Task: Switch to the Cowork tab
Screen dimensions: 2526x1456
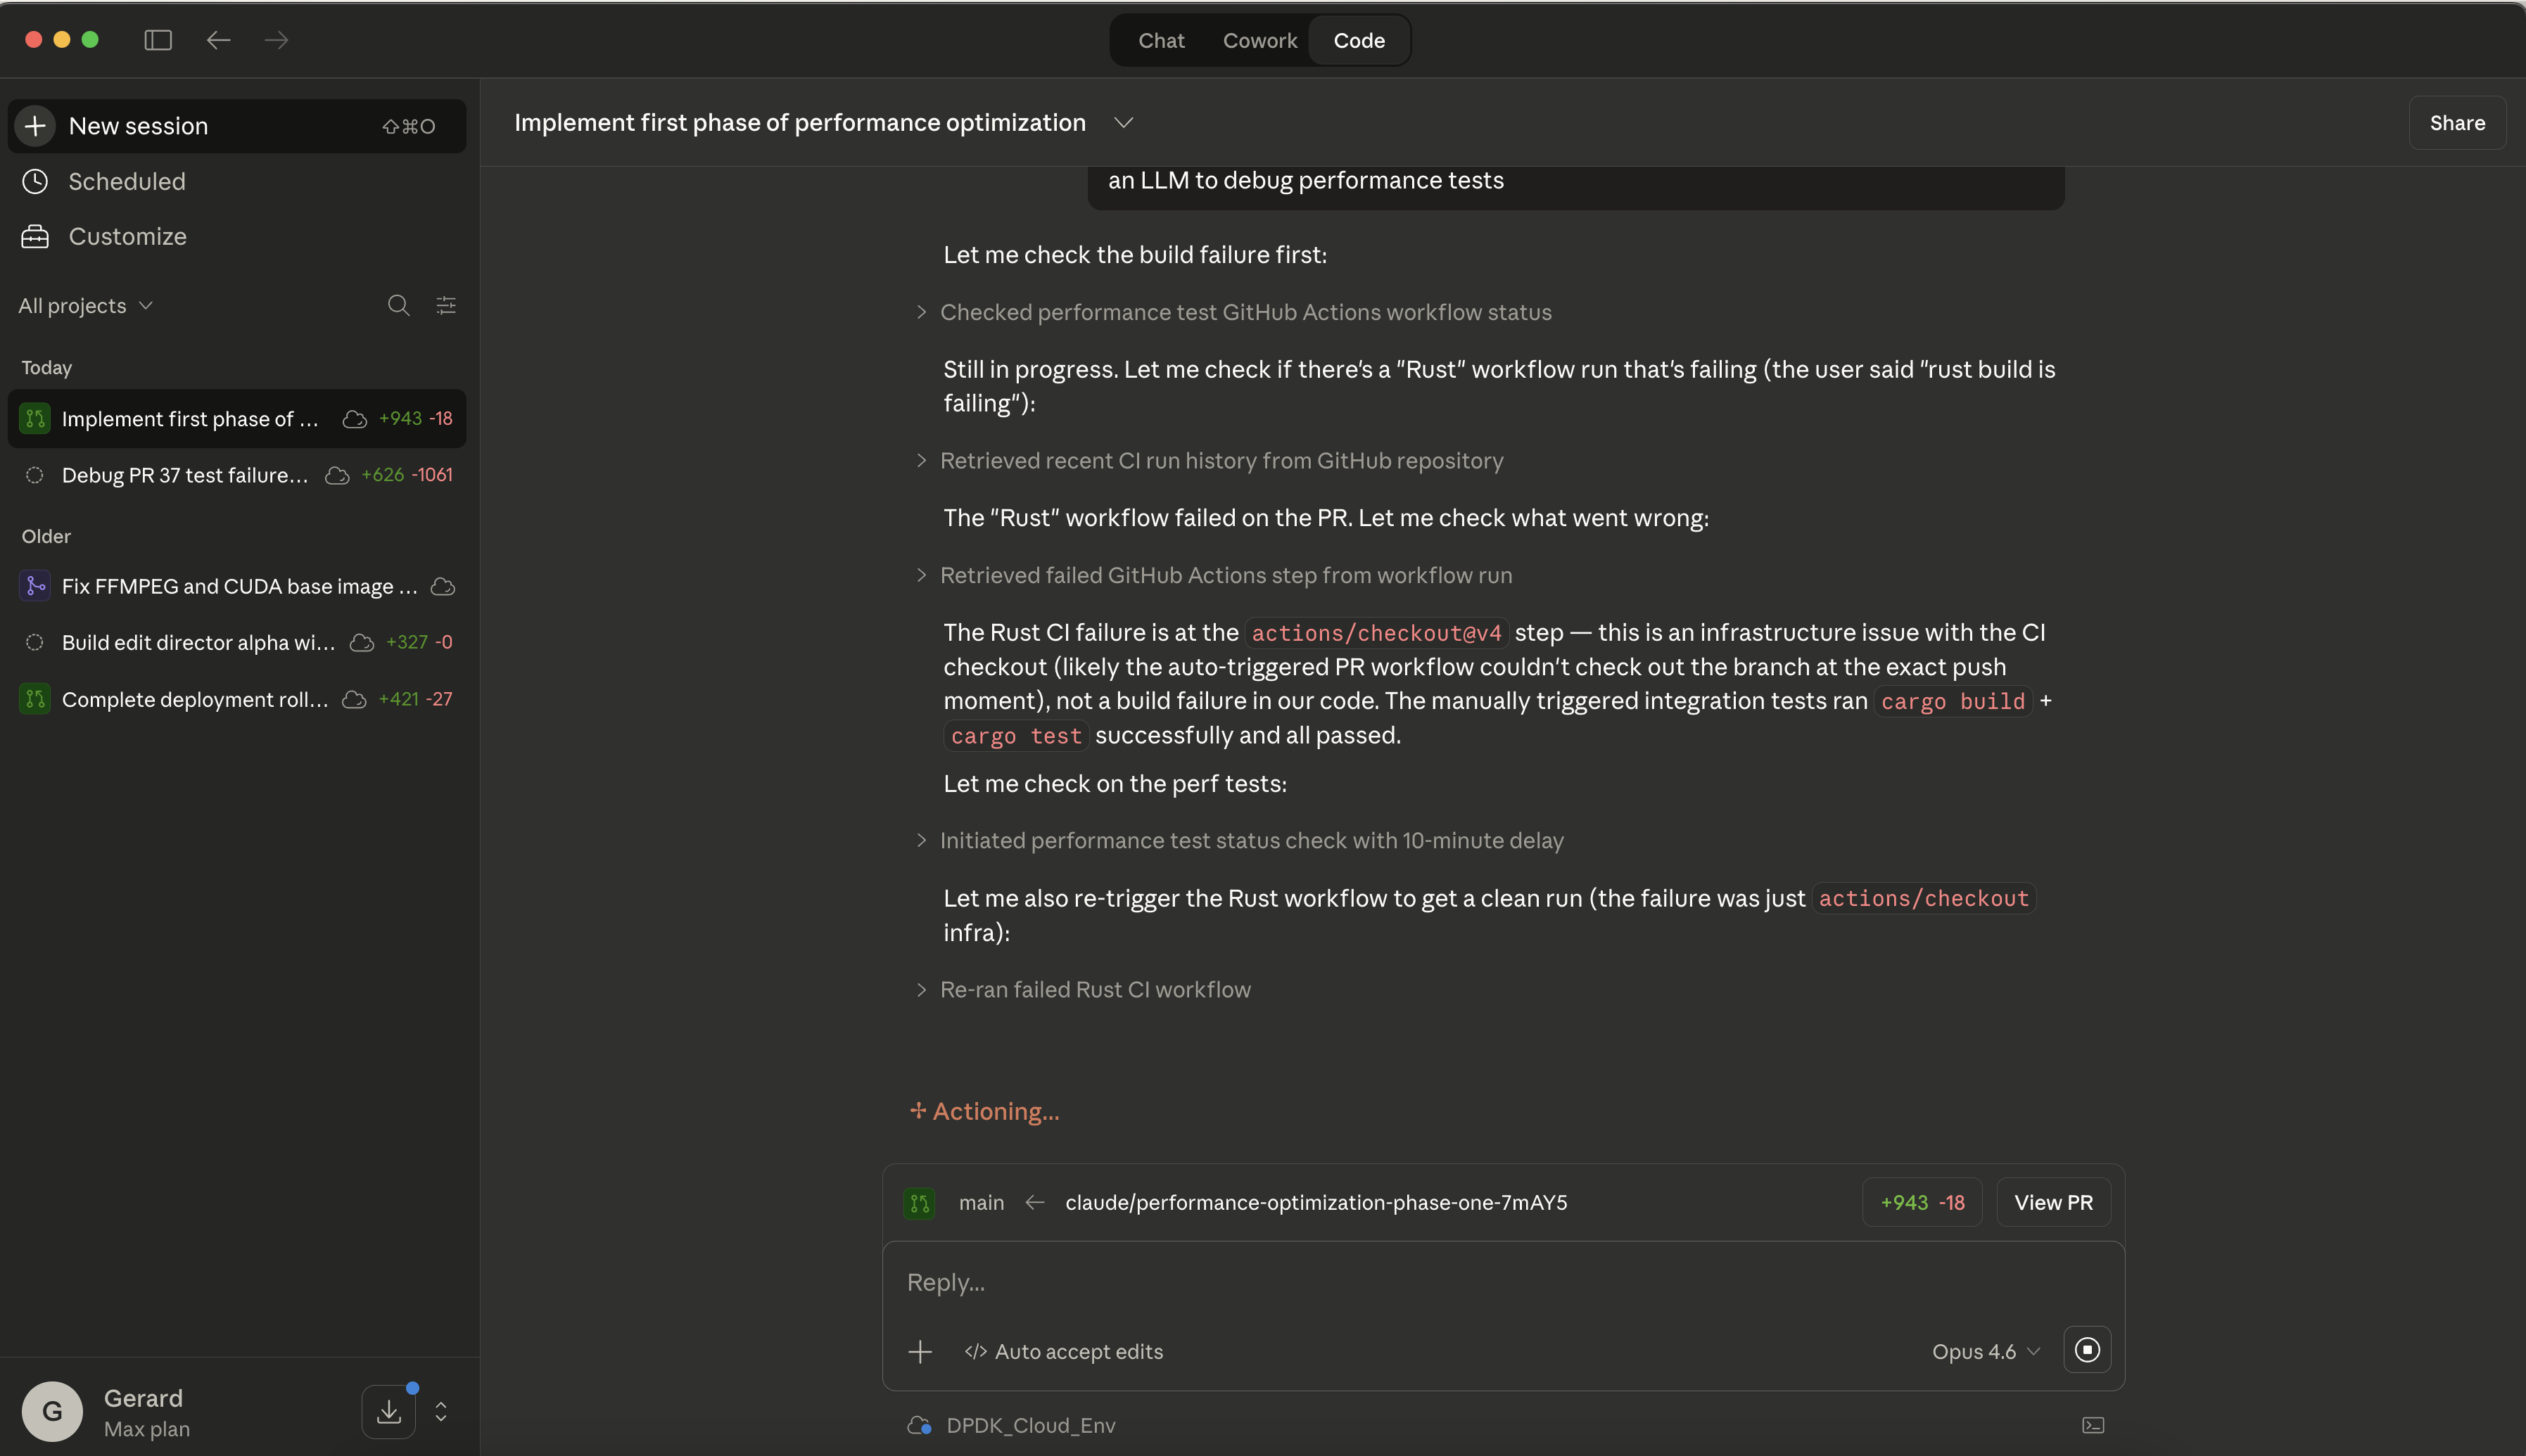Action: (1259, 41)
